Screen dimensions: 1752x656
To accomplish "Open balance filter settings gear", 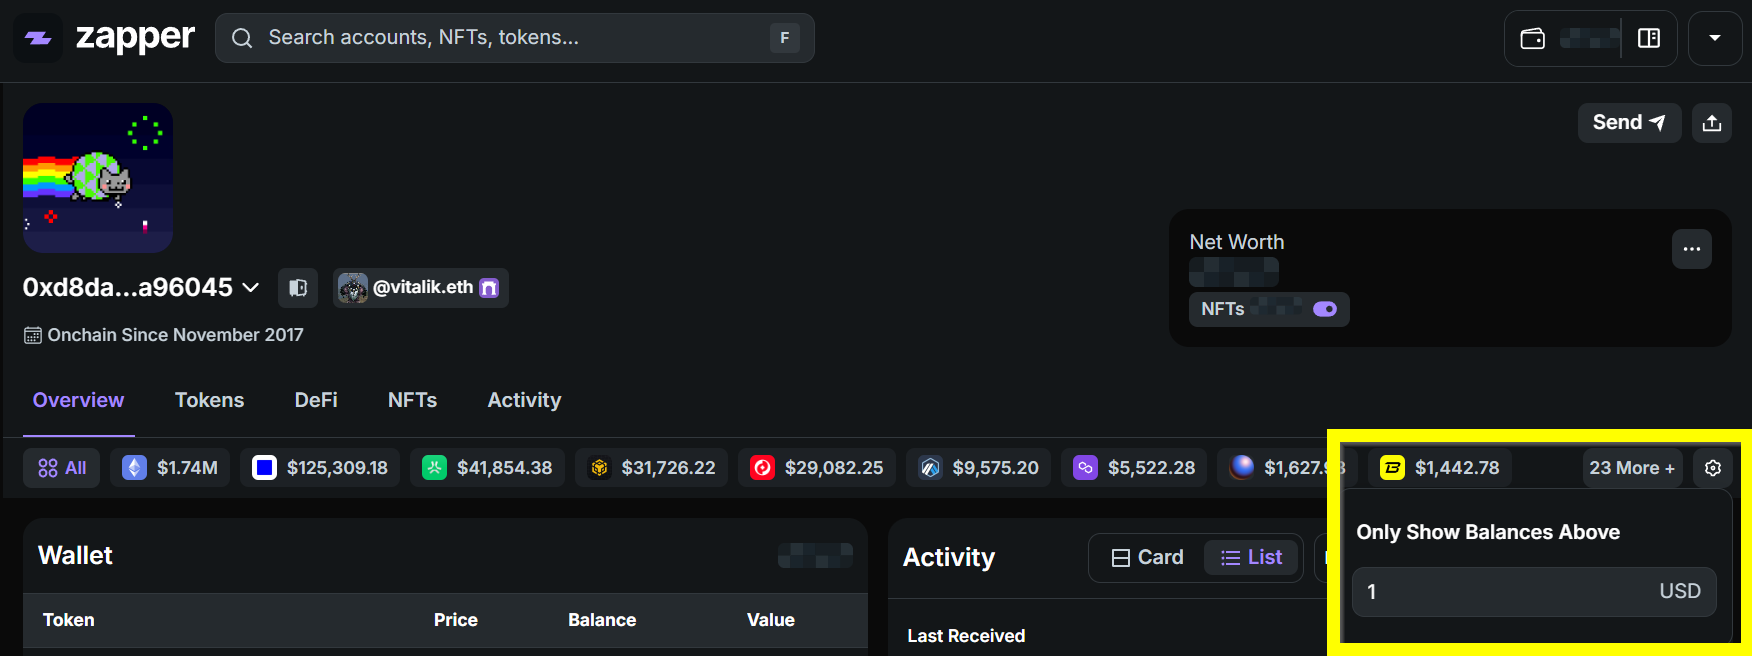I will (x=1712, y=468).
